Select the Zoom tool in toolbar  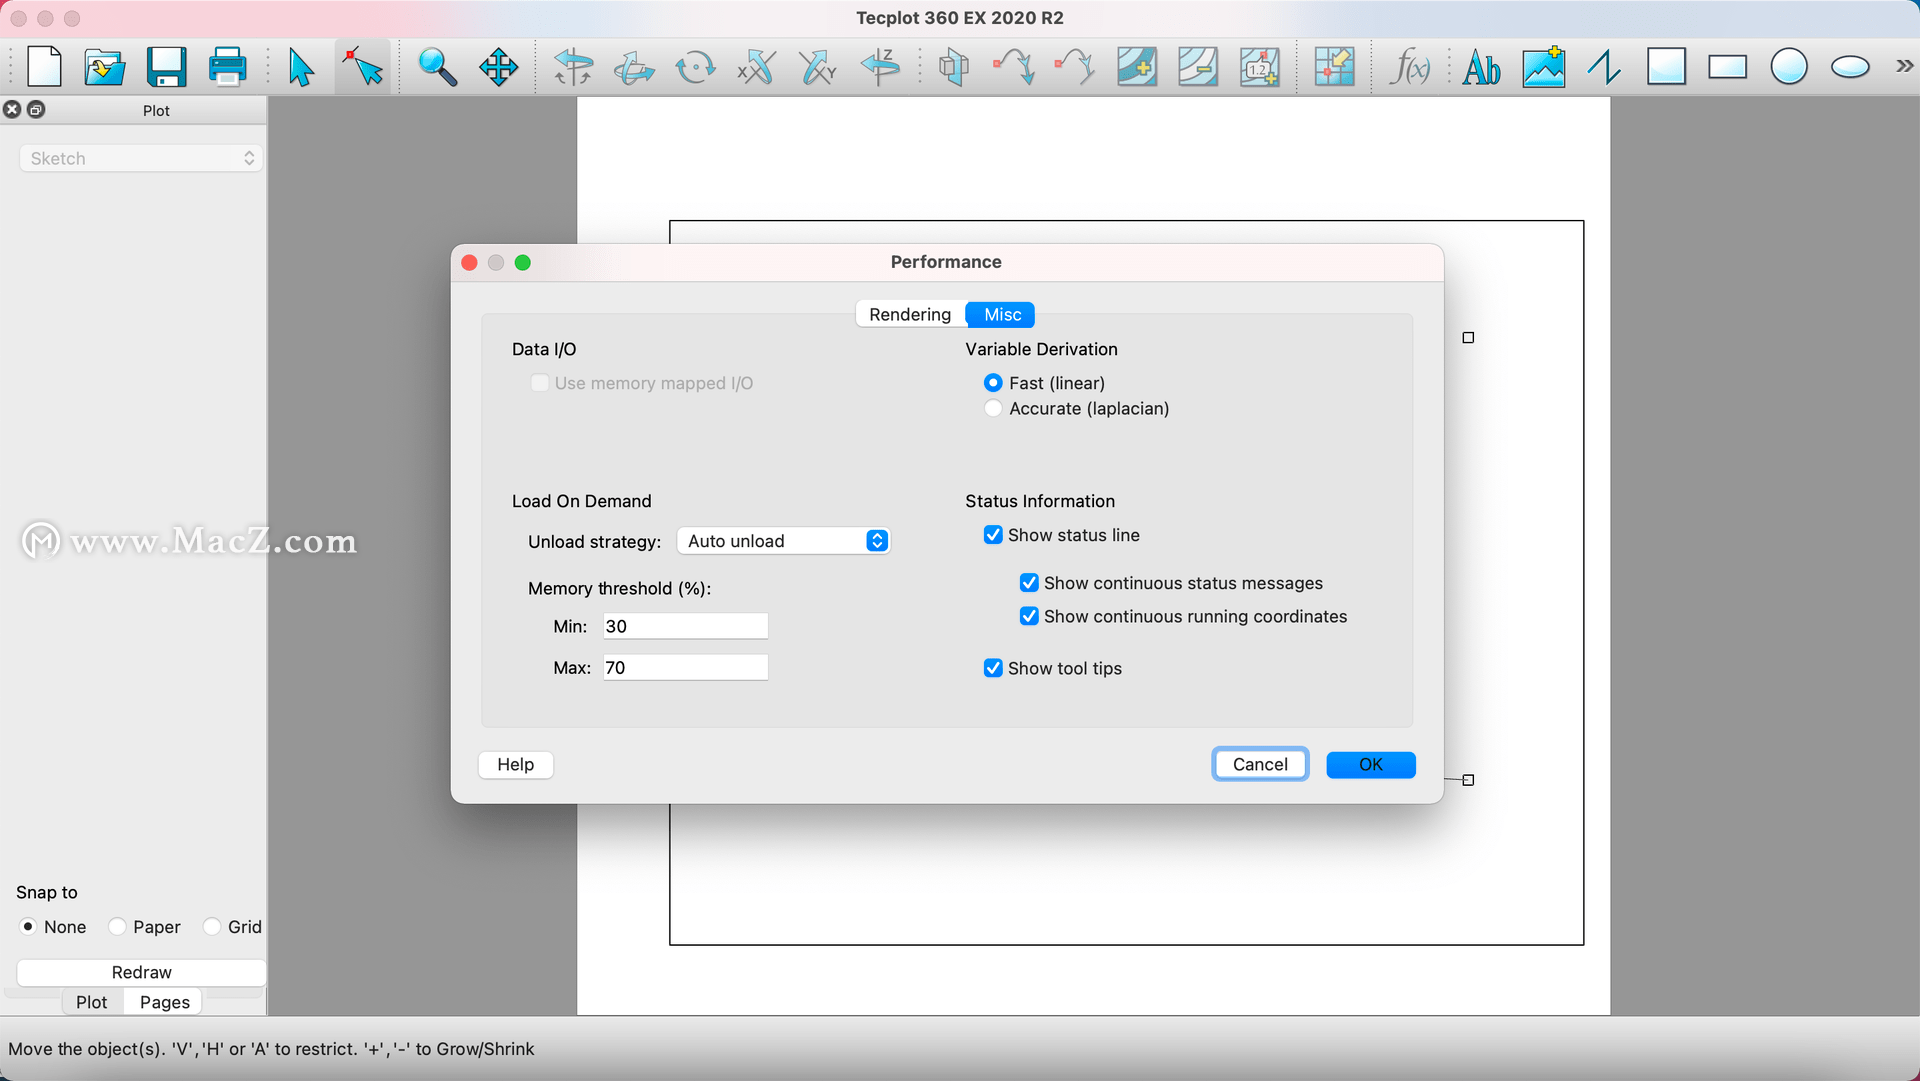point(435,66)
